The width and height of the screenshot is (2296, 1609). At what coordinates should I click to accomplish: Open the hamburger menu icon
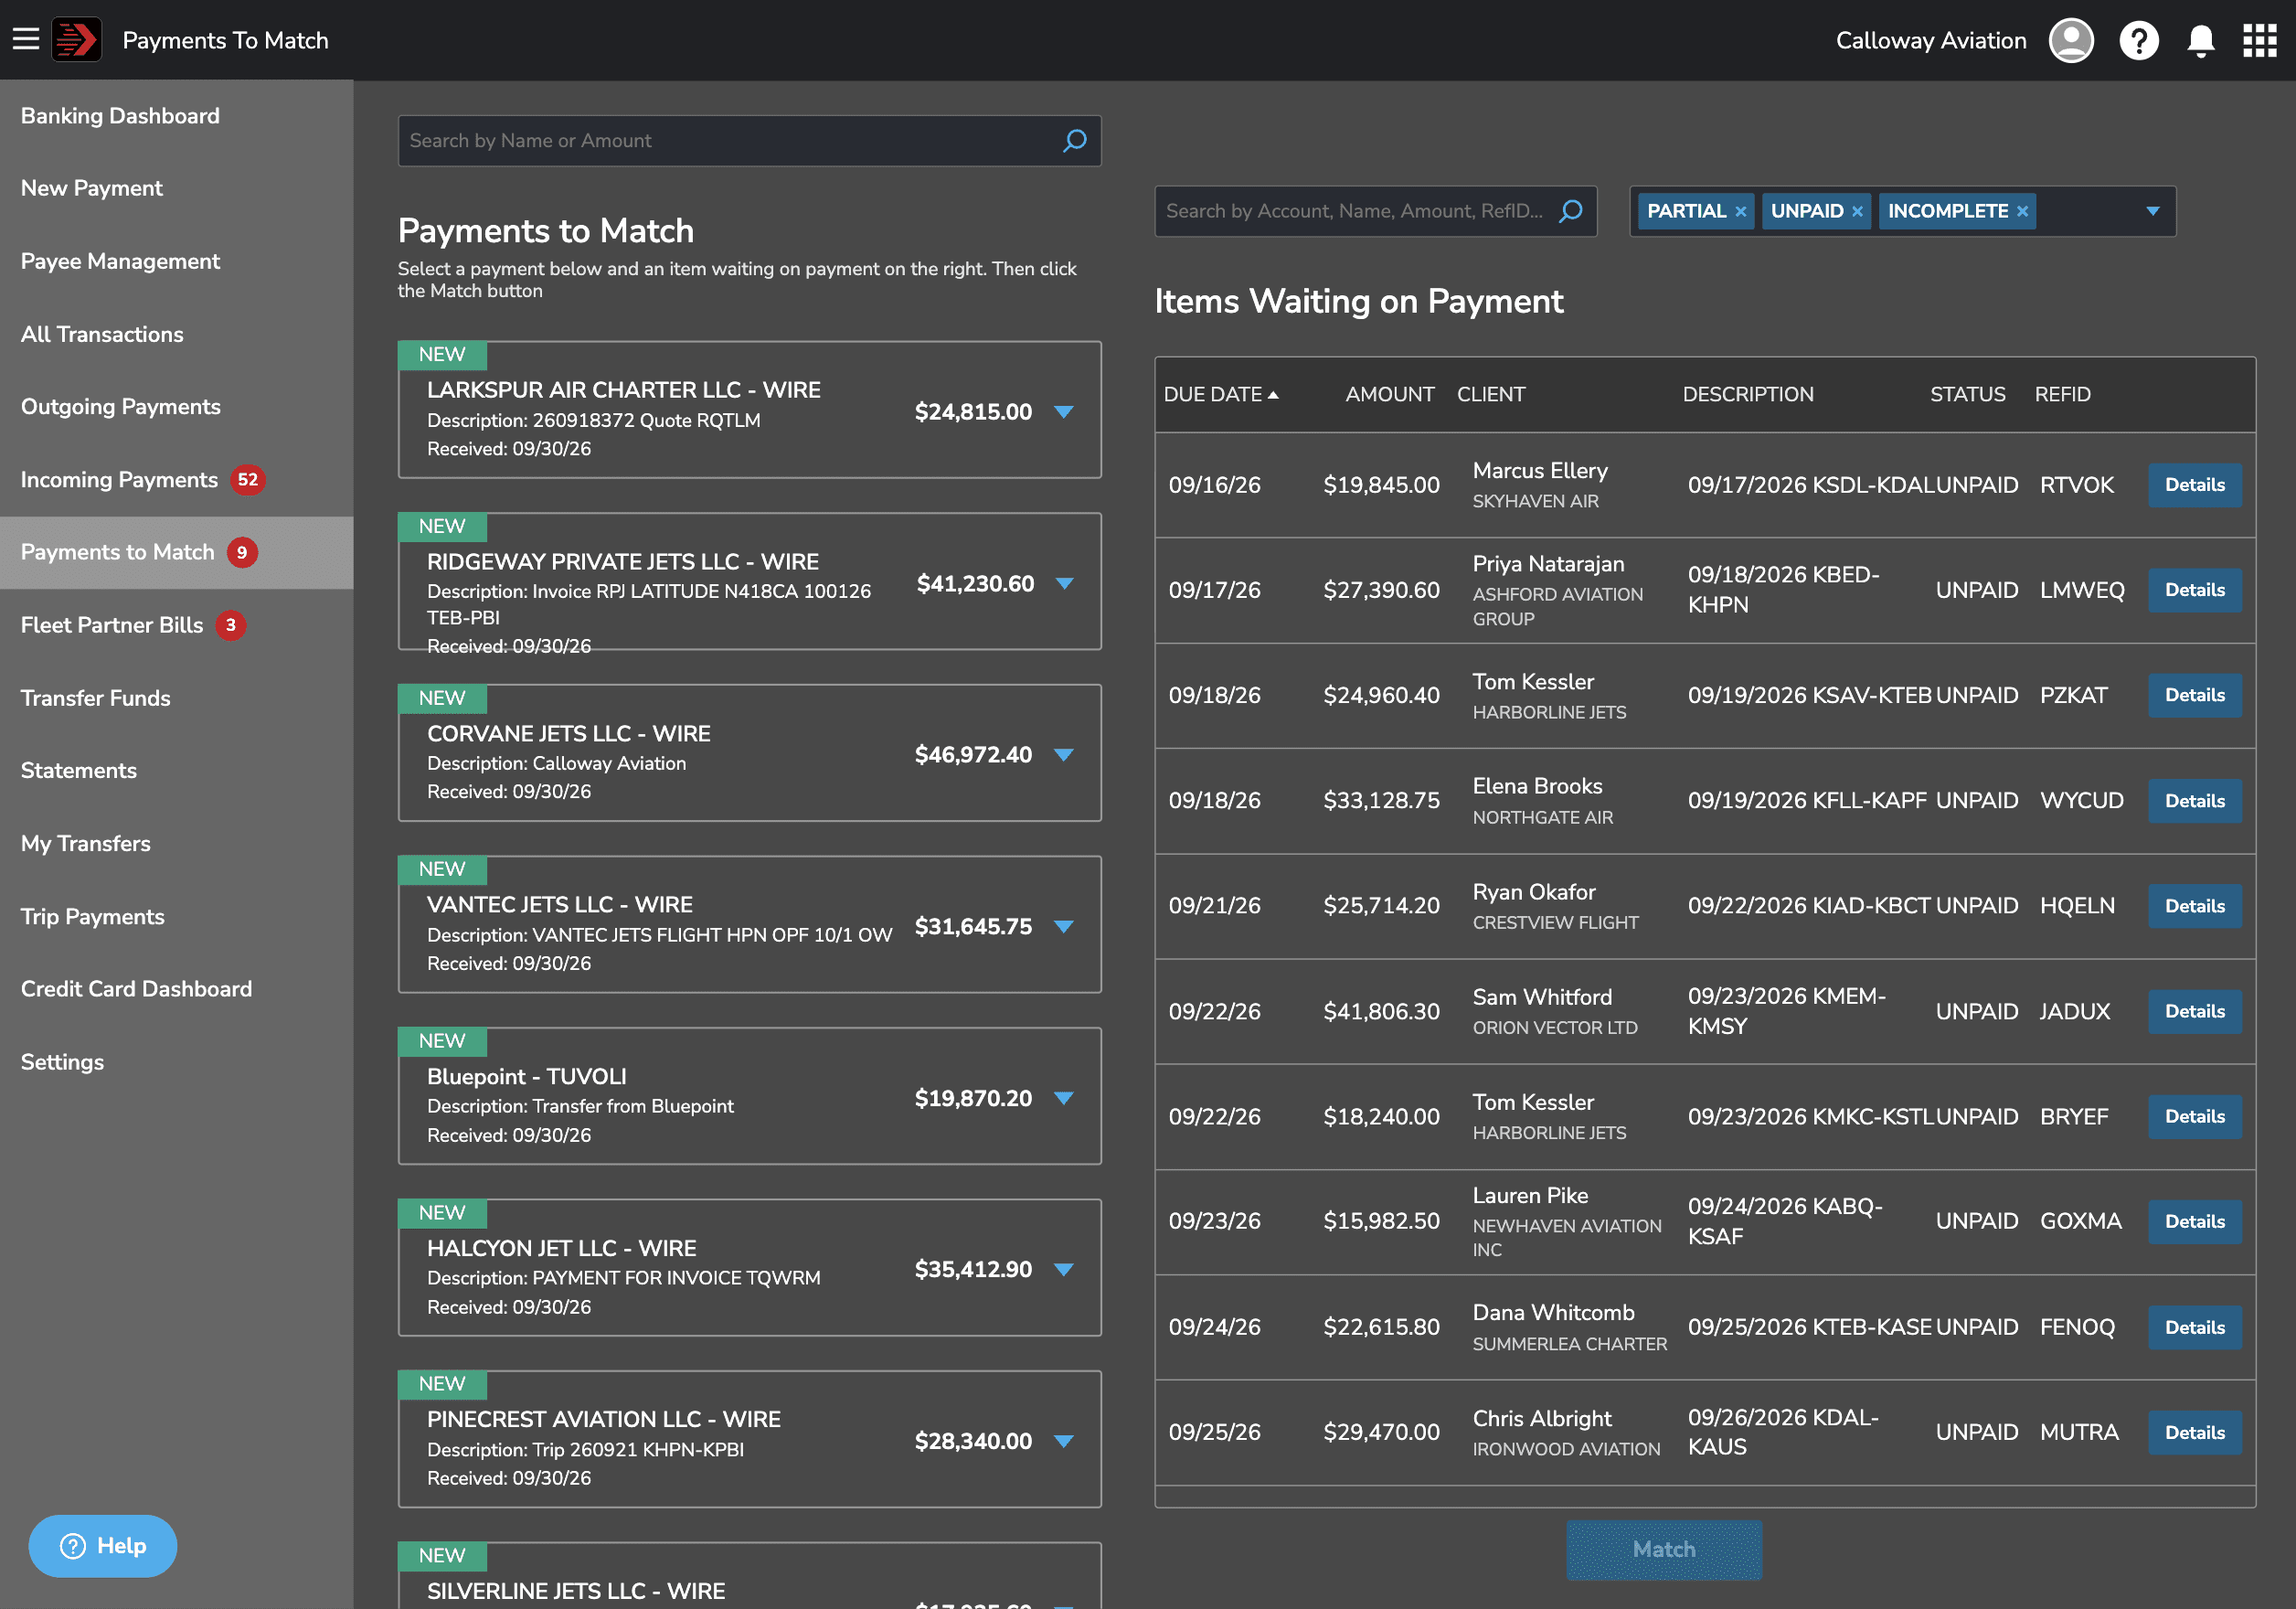26,40
